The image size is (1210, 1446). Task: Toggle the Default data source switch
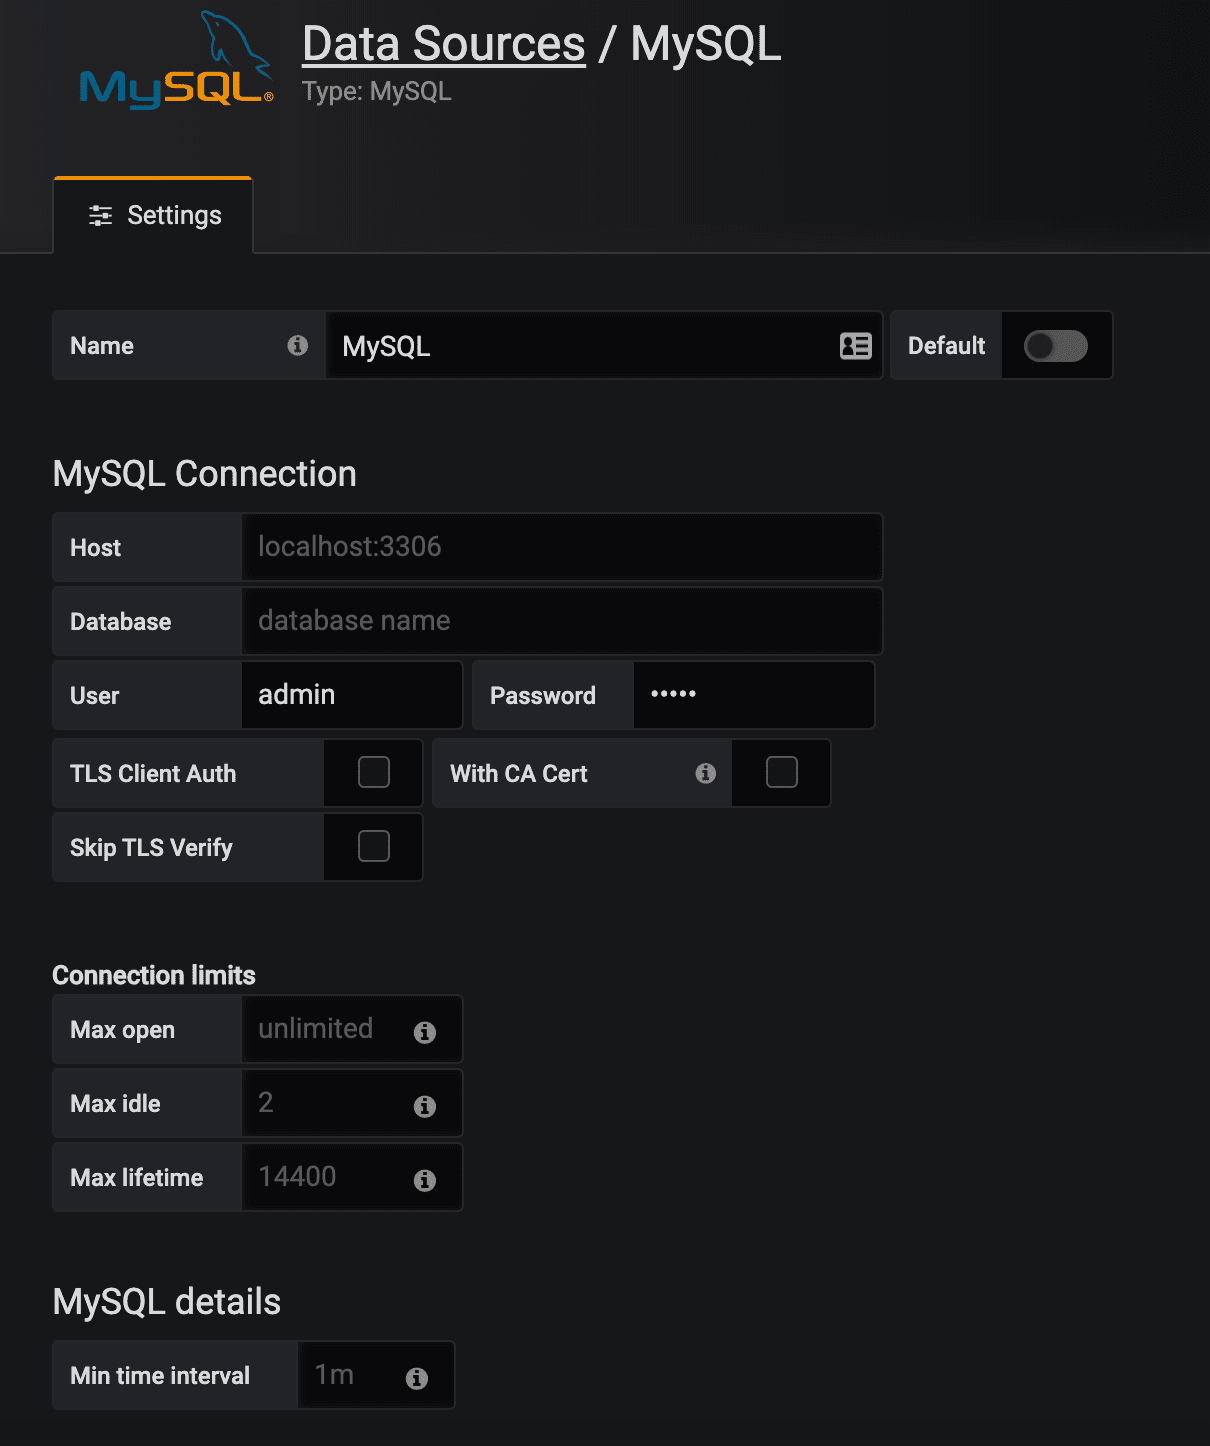(x=1055, y=346)
